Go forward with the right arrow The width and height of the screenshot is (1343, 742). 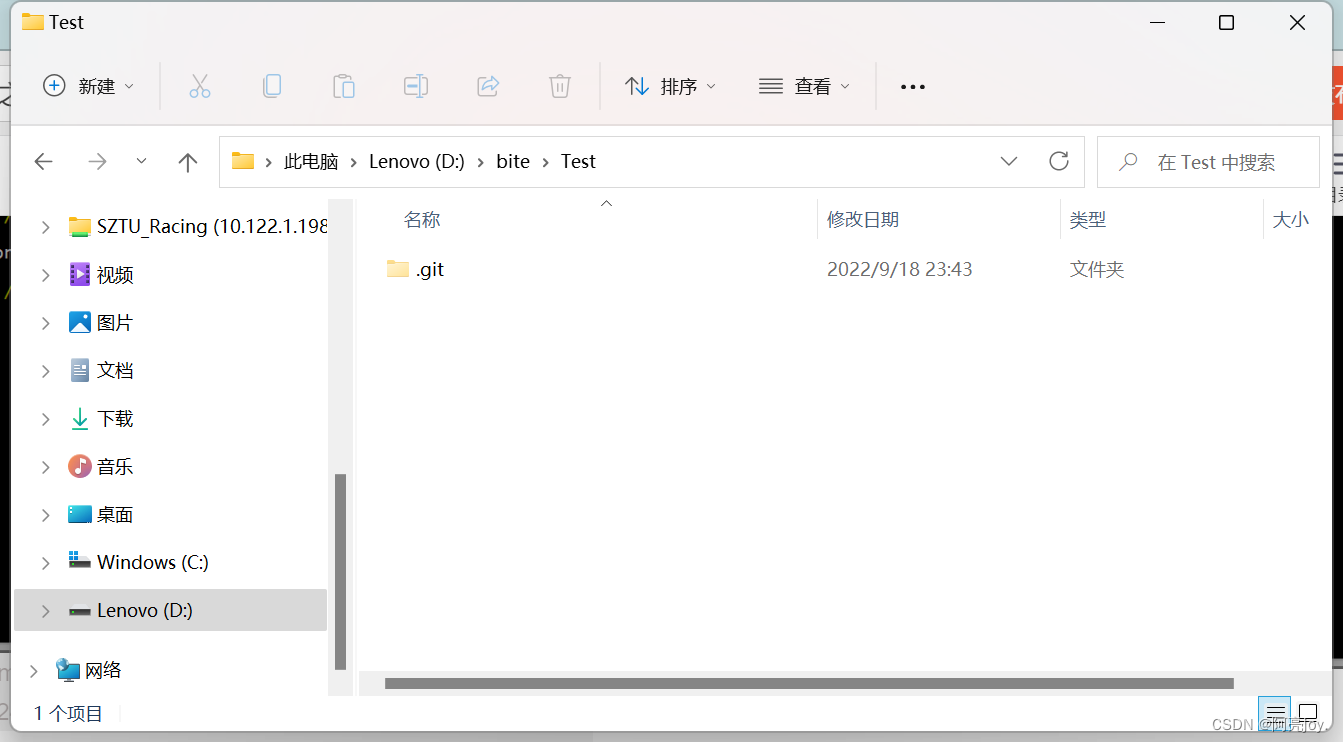[x=97, y=162]
